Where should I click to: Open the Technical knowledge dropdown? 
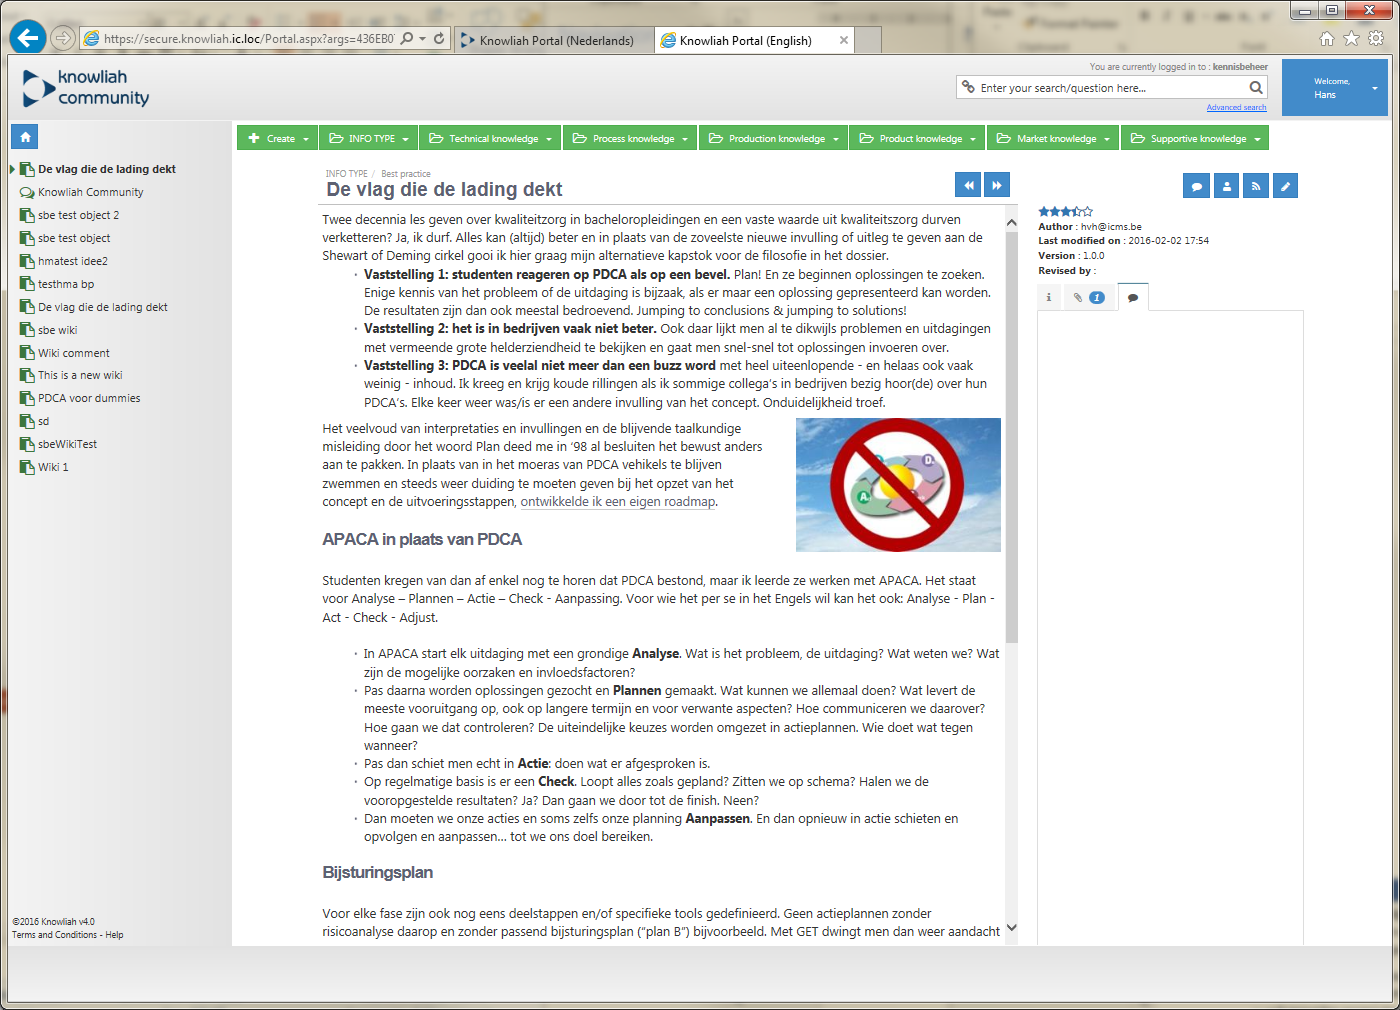[491, 139]
